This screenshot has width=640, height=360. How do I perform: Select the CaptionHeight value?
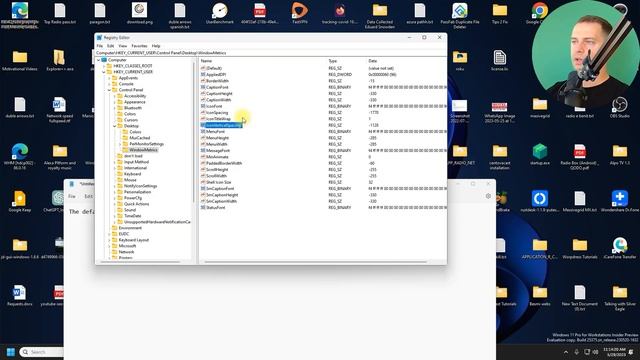[x=219, y=93]
